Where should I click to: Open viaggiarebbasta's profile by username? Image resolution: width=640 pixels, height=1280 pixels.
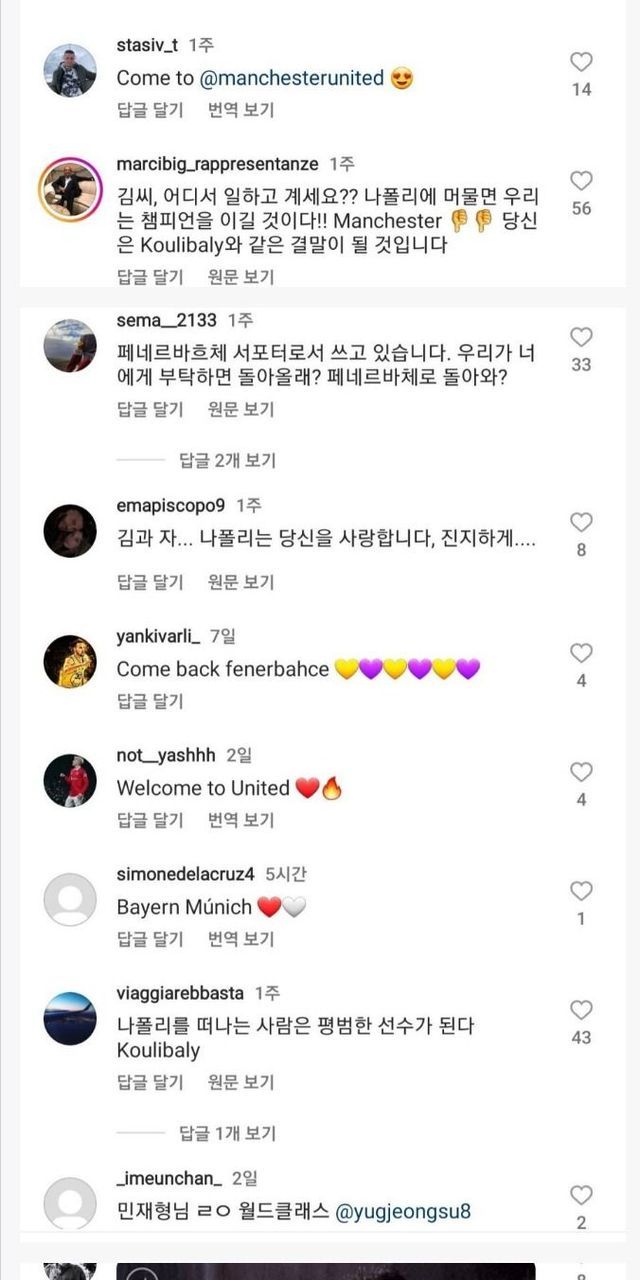[180, 993]
